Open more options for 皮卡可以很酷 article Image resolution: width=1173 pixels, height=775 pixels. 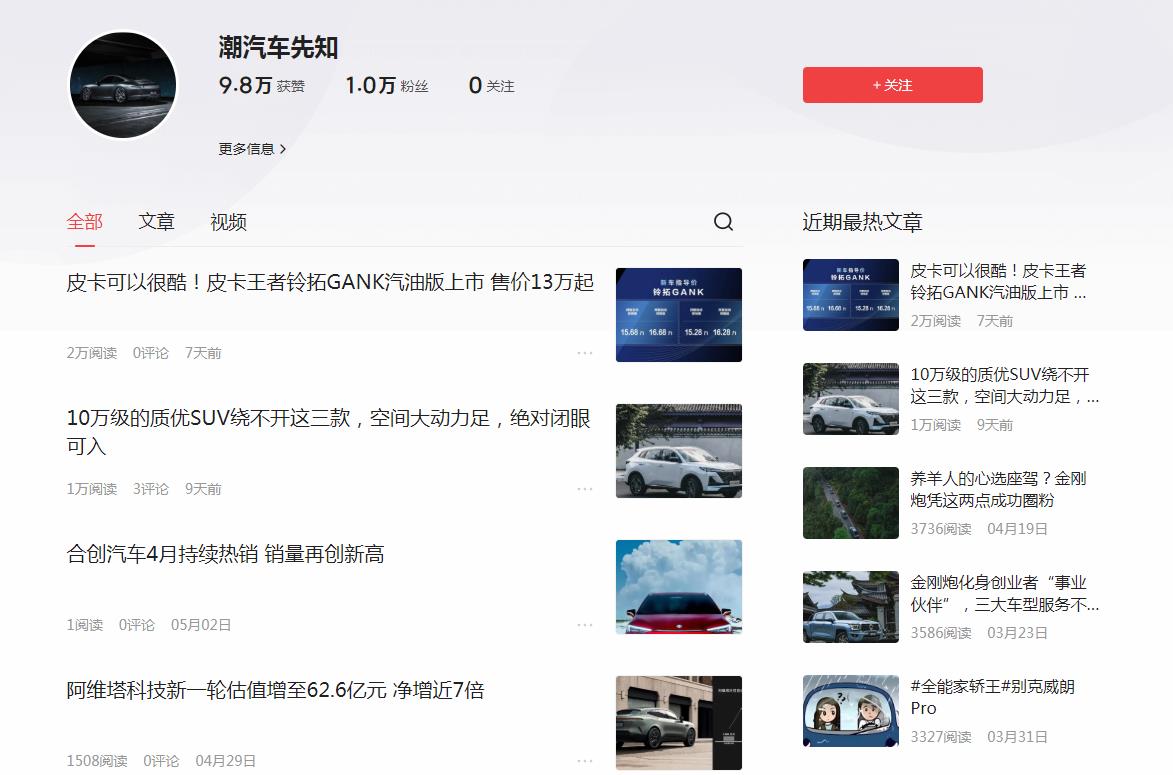click(585, 352)
